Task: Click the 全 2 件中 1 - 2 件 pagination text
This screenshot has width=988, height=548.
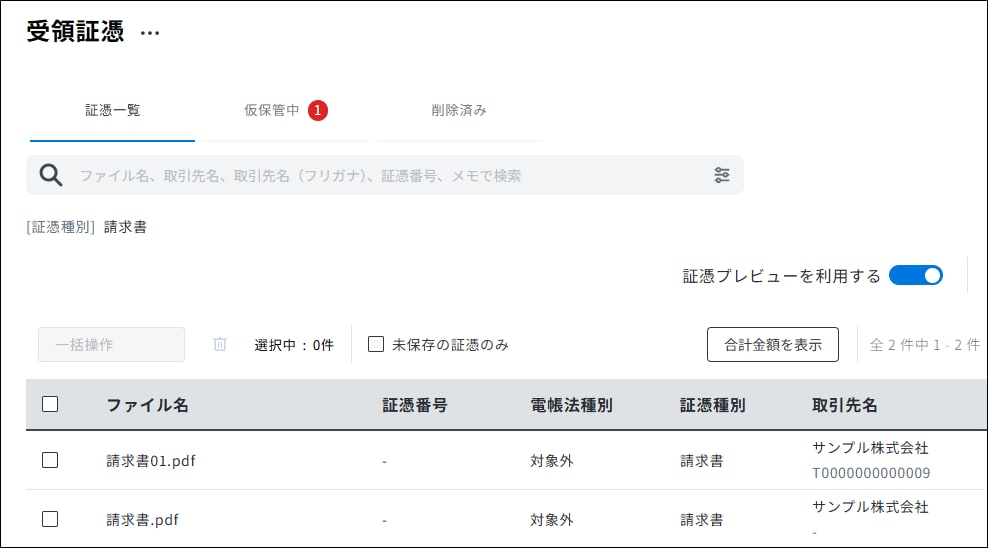Action: pyautogui.click(x=924, y=345)
